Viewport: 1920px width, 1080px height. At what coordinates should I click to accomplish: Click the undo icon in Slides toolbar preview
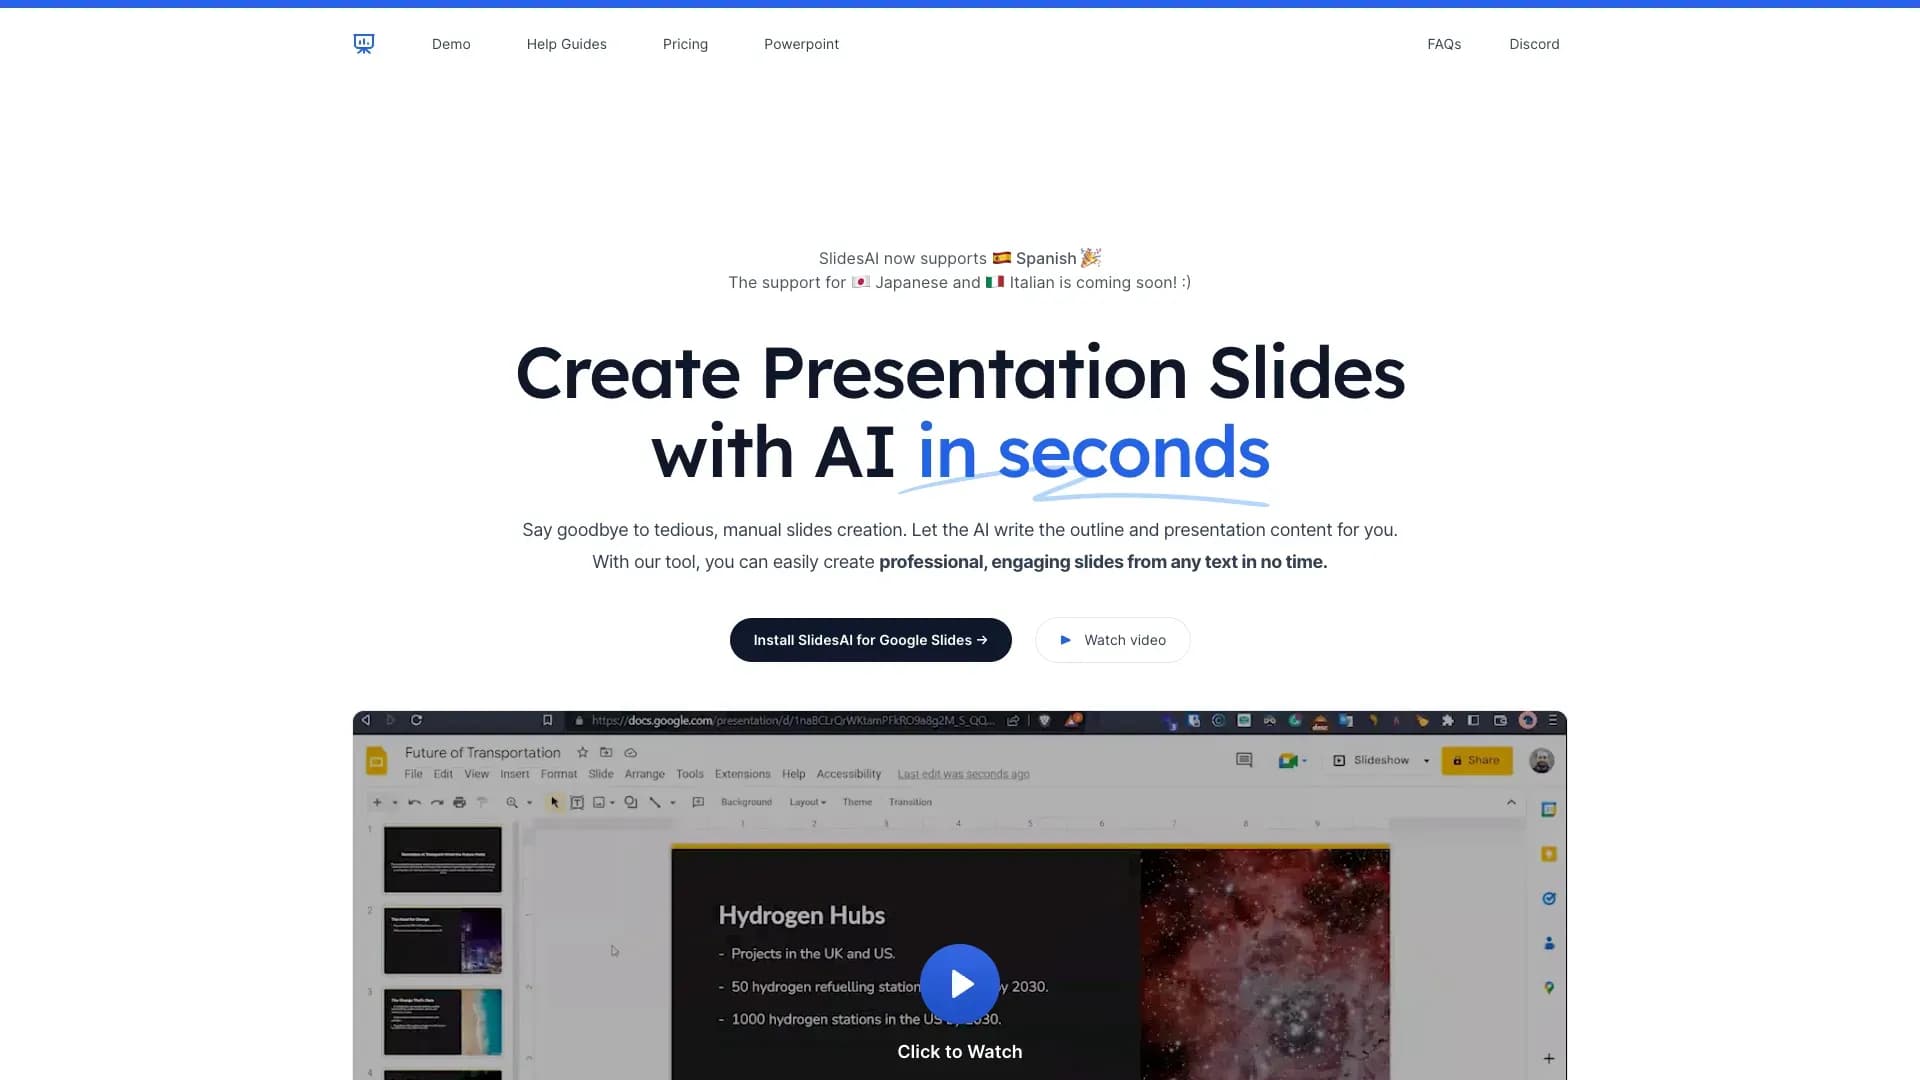[x=414, y=802]
